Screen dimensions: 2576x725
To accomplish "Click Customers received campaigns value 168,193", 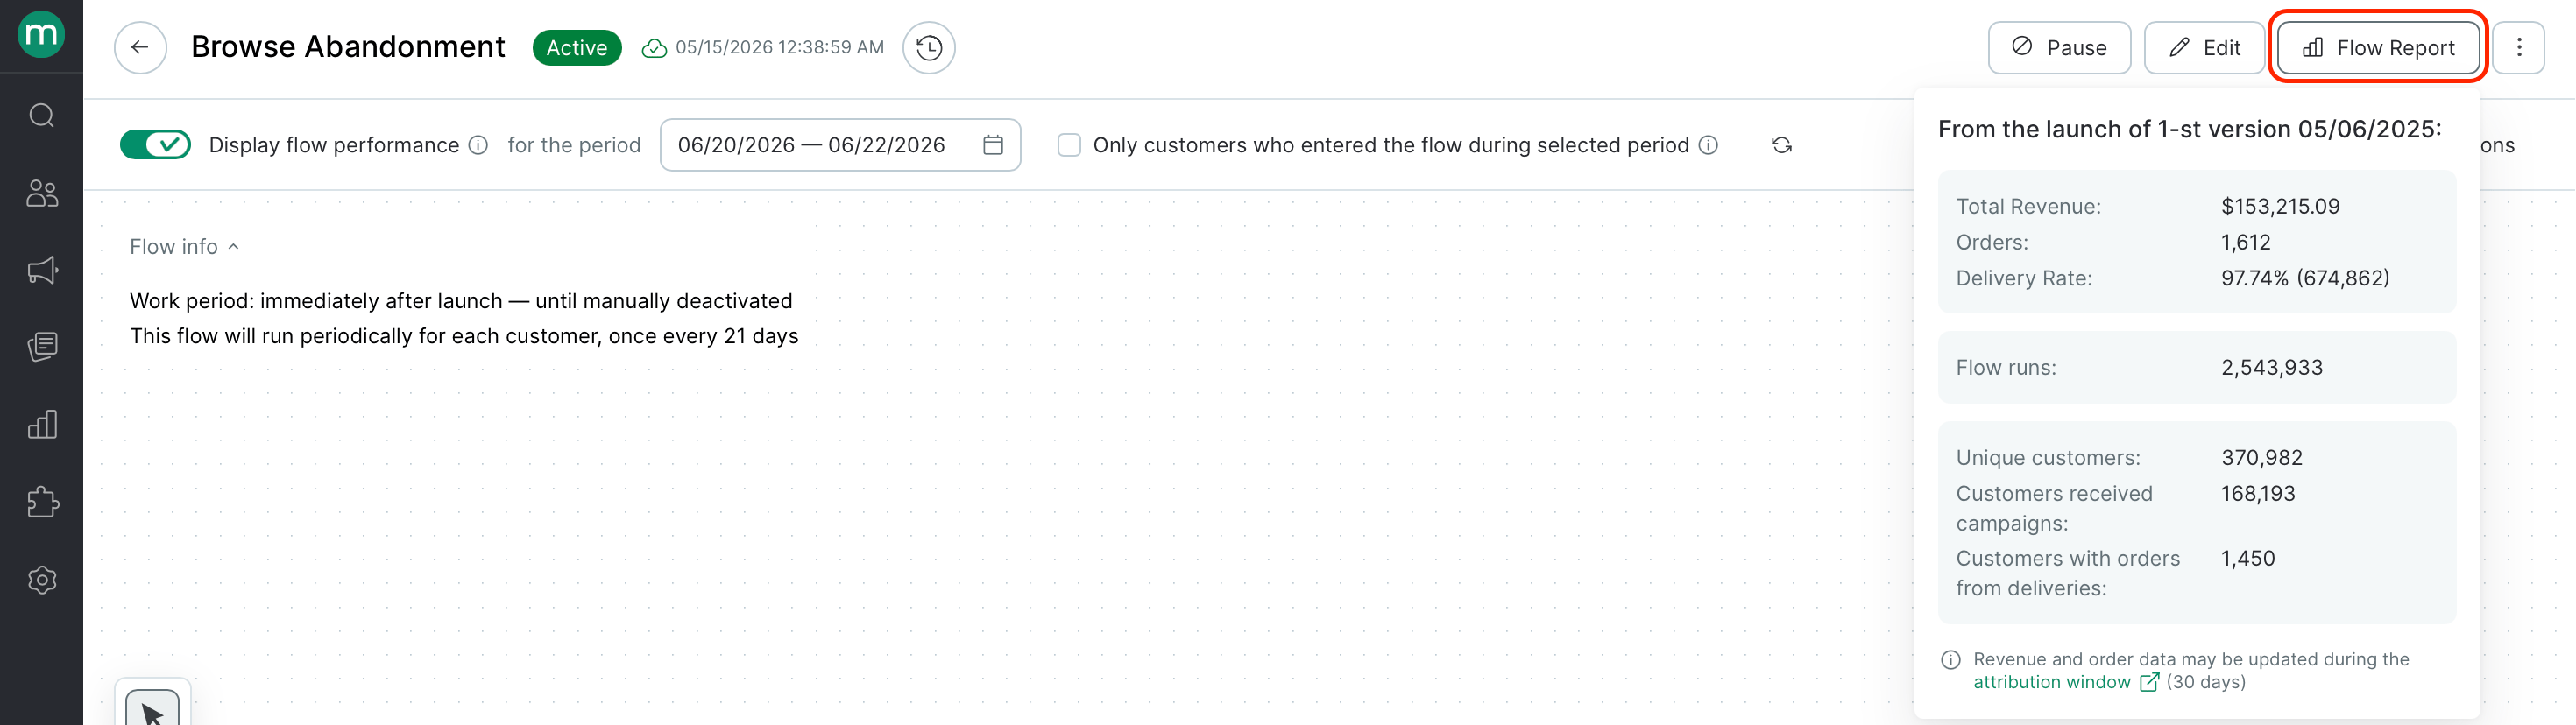I will pyautogui.click(x=2258, y=493).
